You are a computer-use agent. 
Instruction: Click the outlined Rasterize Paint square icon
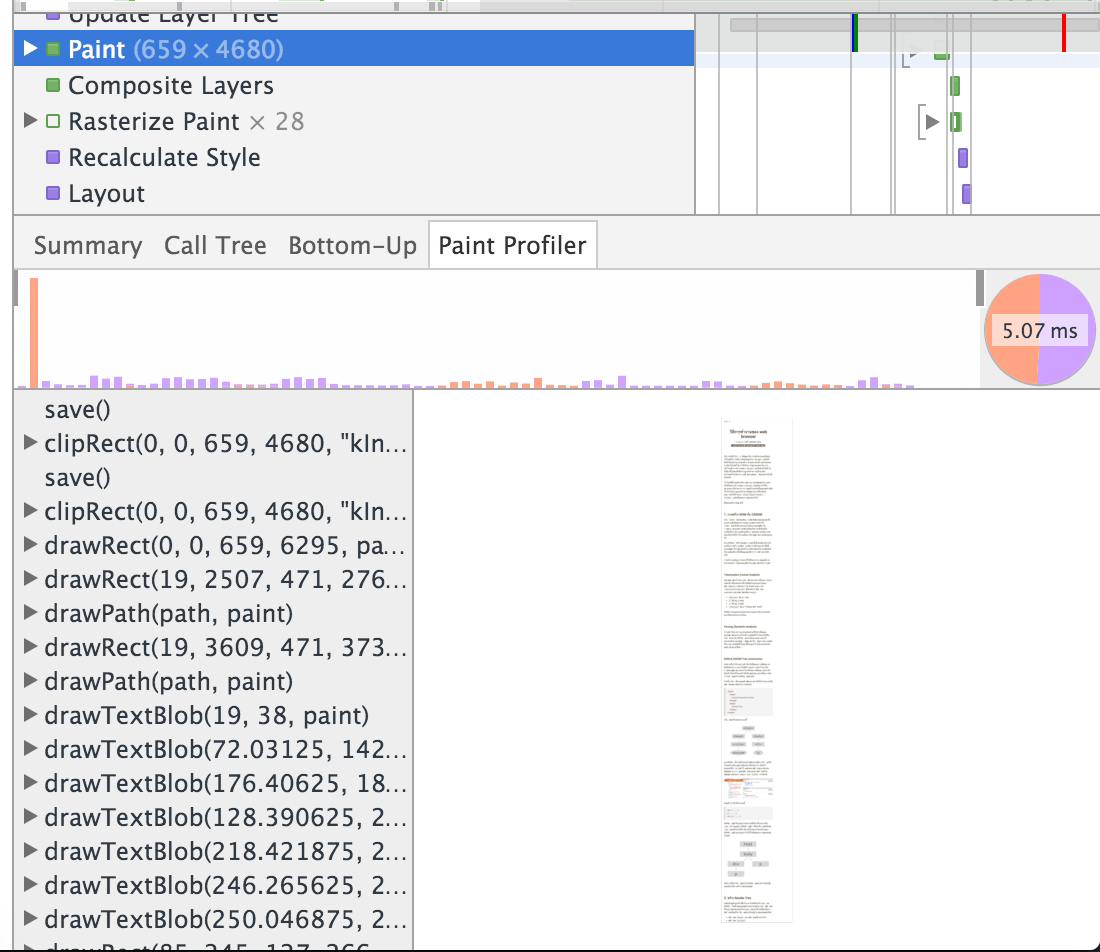pos(53,121)
